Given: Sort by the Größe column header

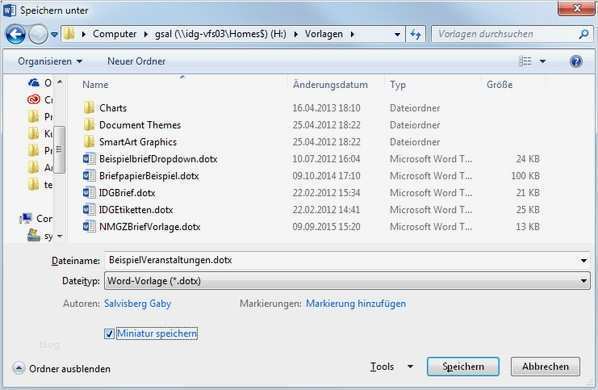Looking at the screenshot, I should [499, 85].
